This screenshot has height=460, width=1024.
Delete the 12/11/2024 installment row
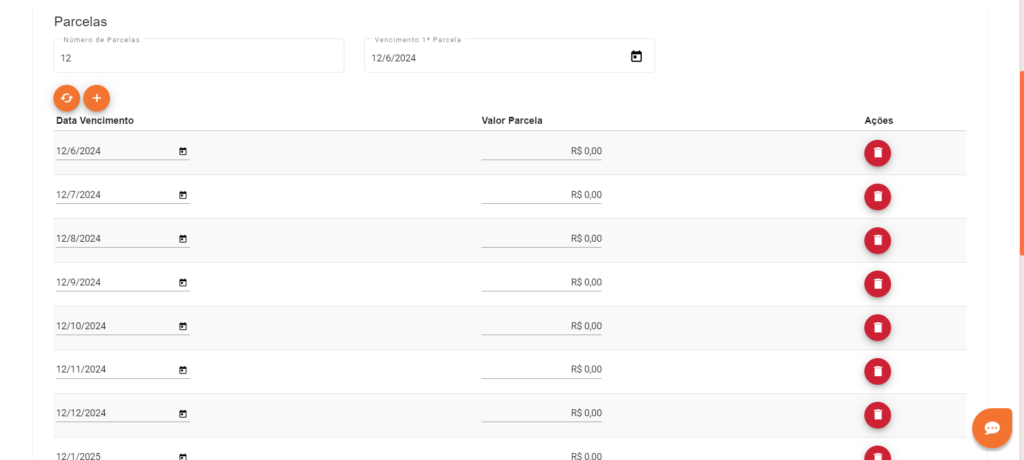tap(877, 371)
